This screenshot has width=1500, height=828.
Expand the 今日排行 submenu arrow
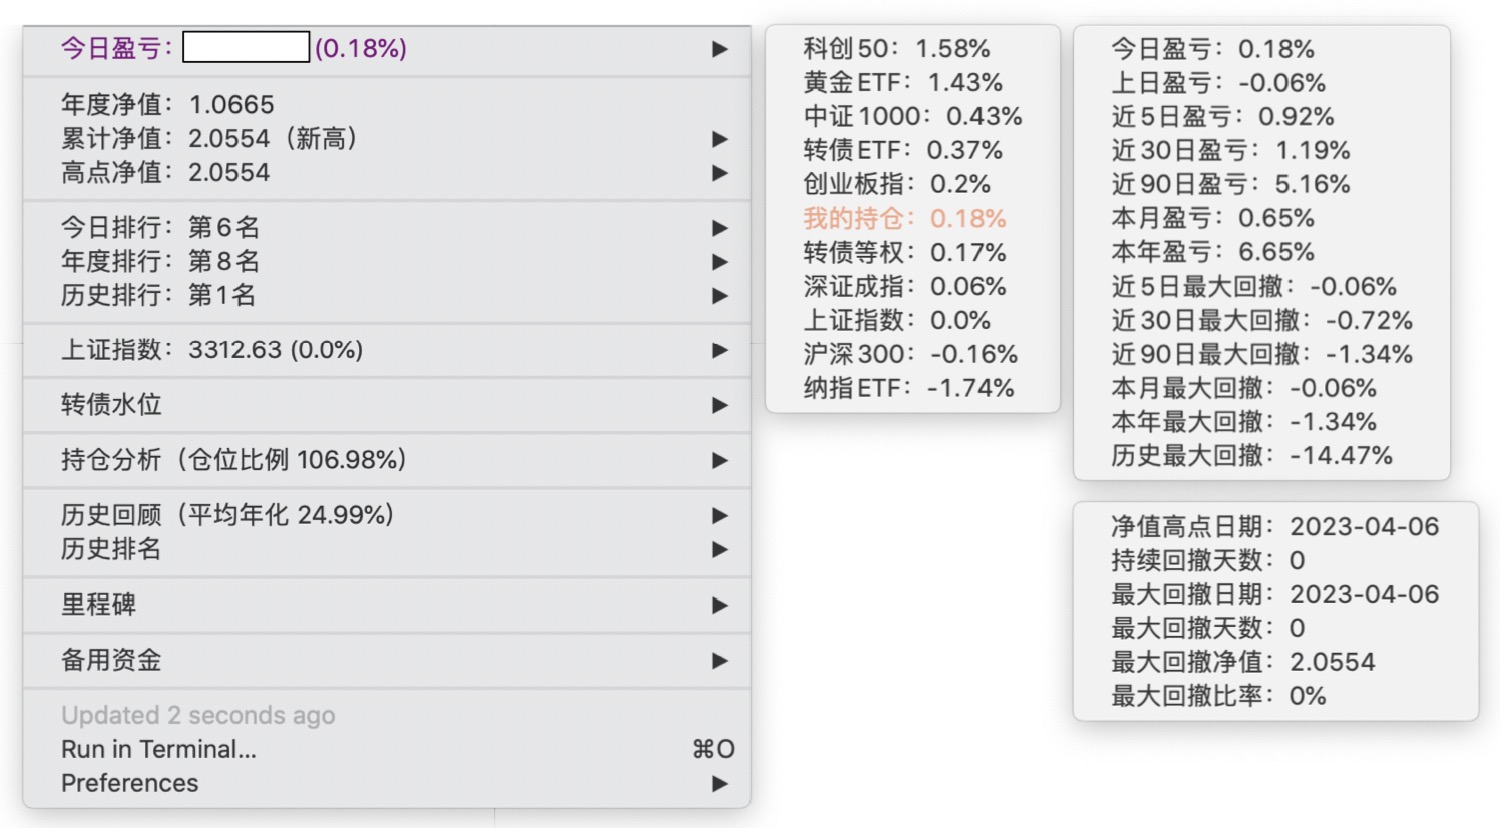point(719,228)
